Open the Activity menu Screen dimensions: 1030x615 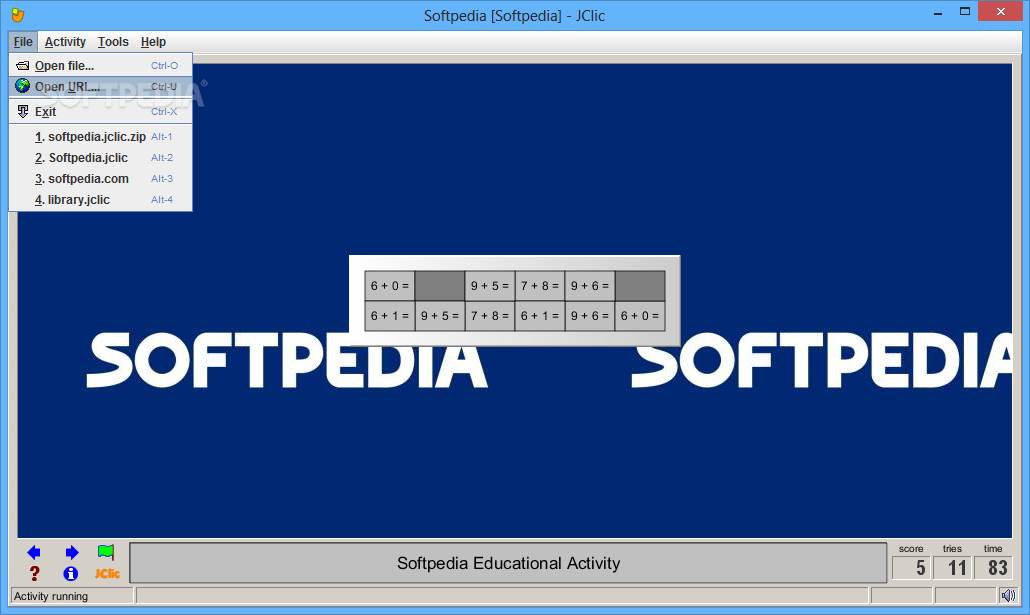(x=65, y=42)
